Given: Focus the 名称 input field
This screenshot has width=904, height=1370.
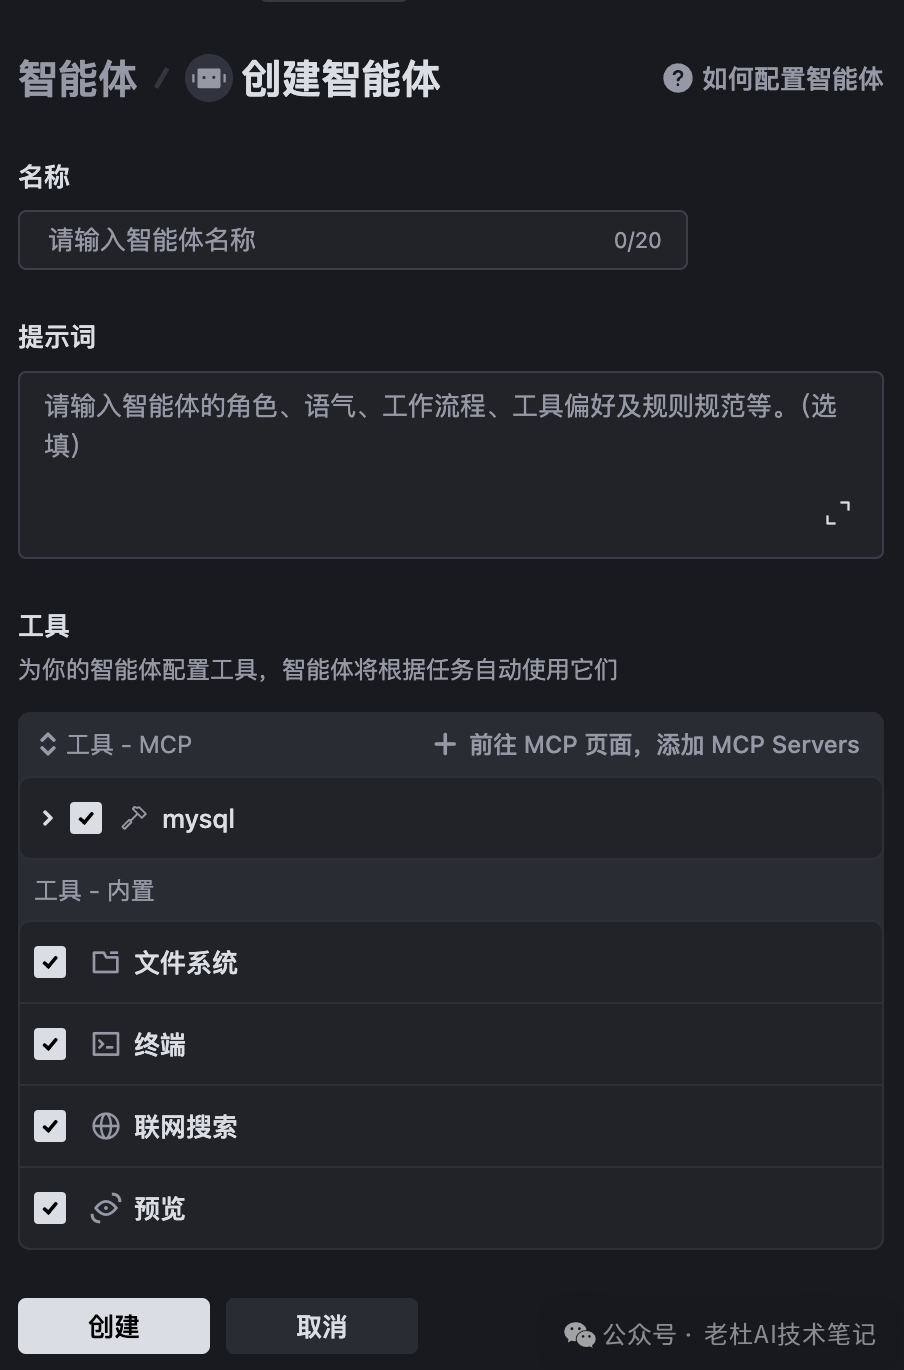Looking at the screenshot, I should point(330,240).
